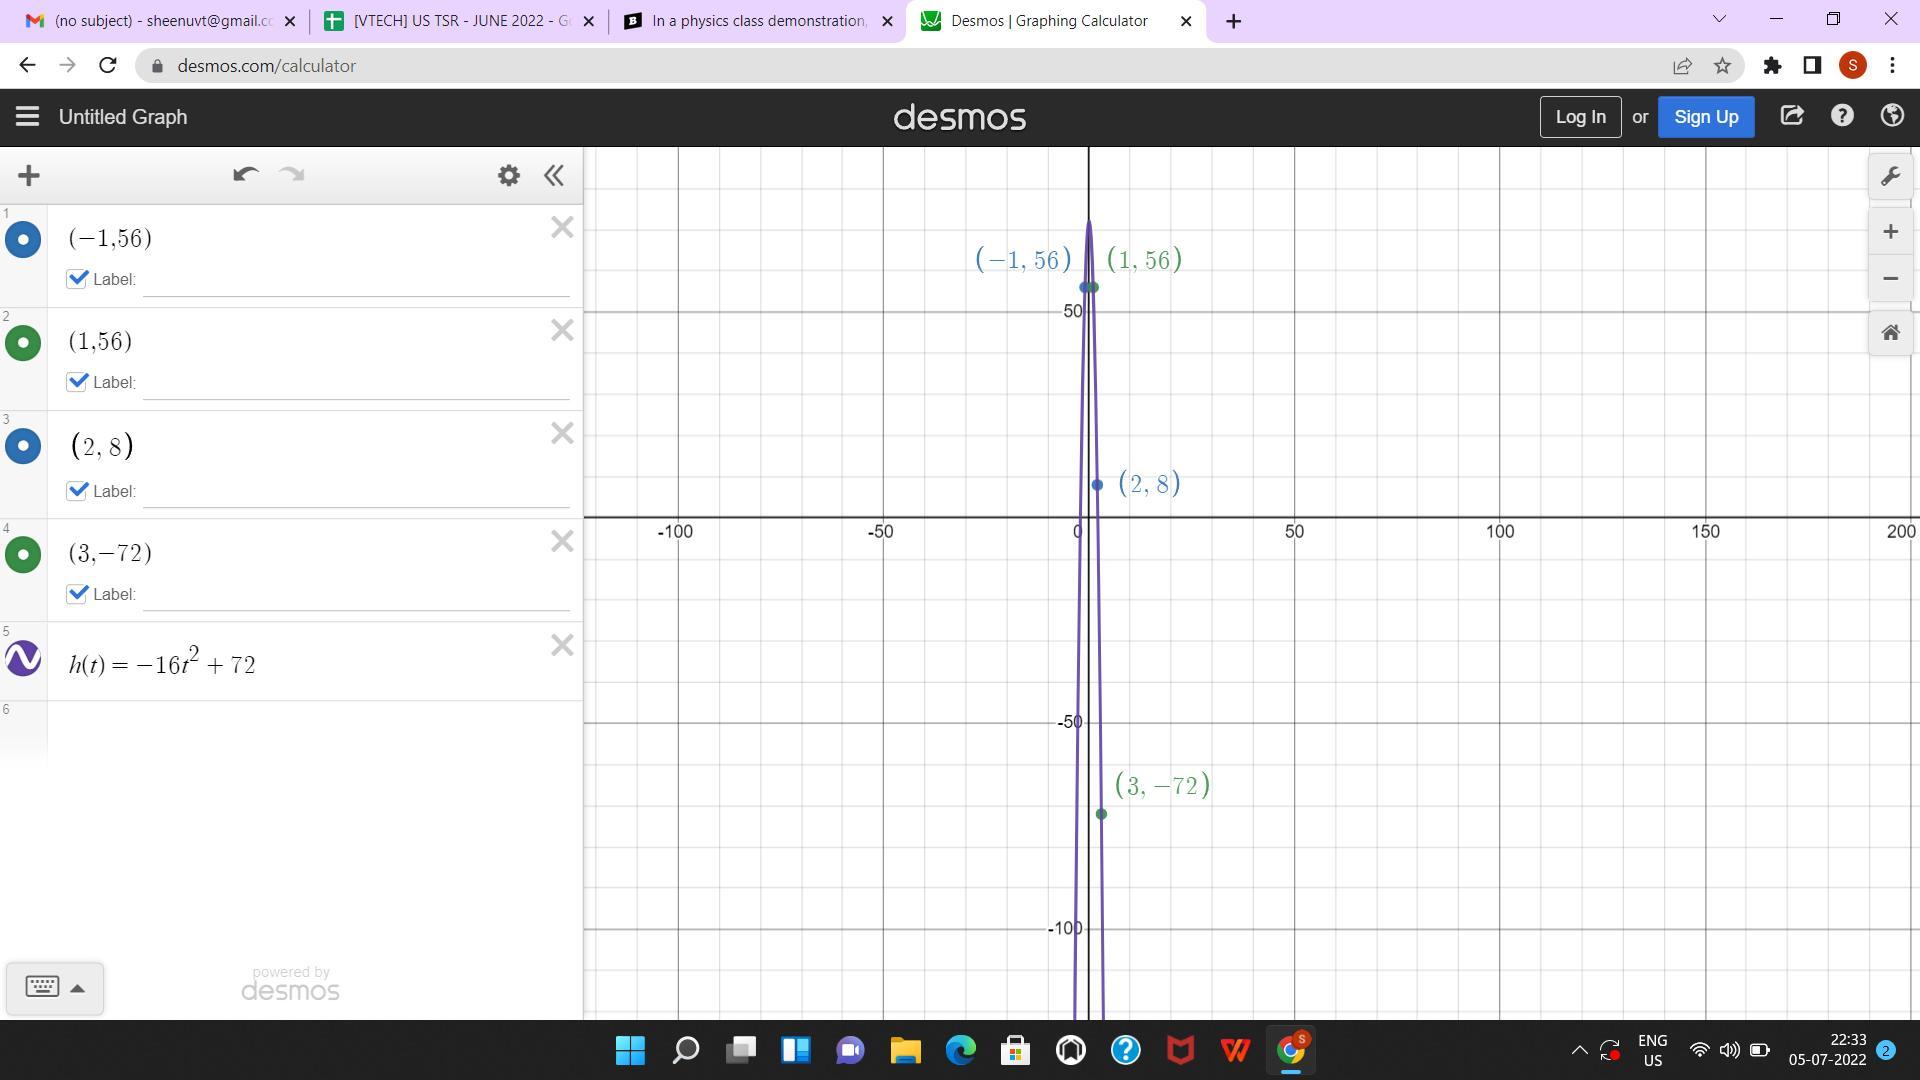Reset graph to default home view

[1890, 333]
